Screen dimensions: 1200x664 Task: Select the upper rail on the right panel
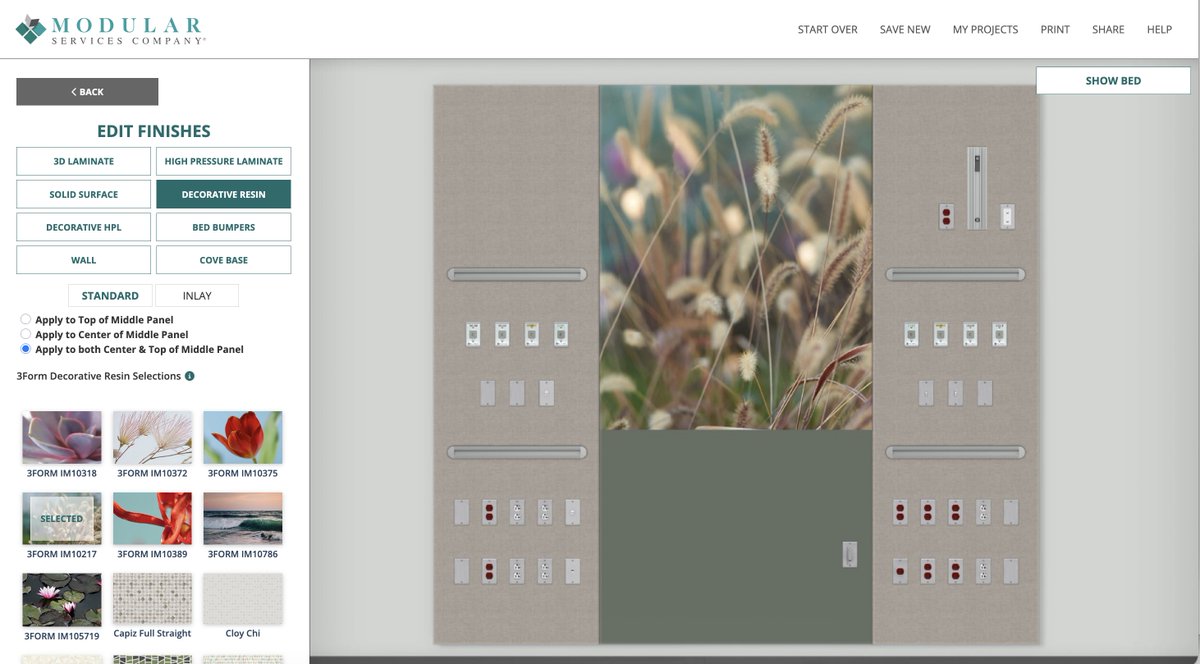pyautogui.click(x=955, y=274)
